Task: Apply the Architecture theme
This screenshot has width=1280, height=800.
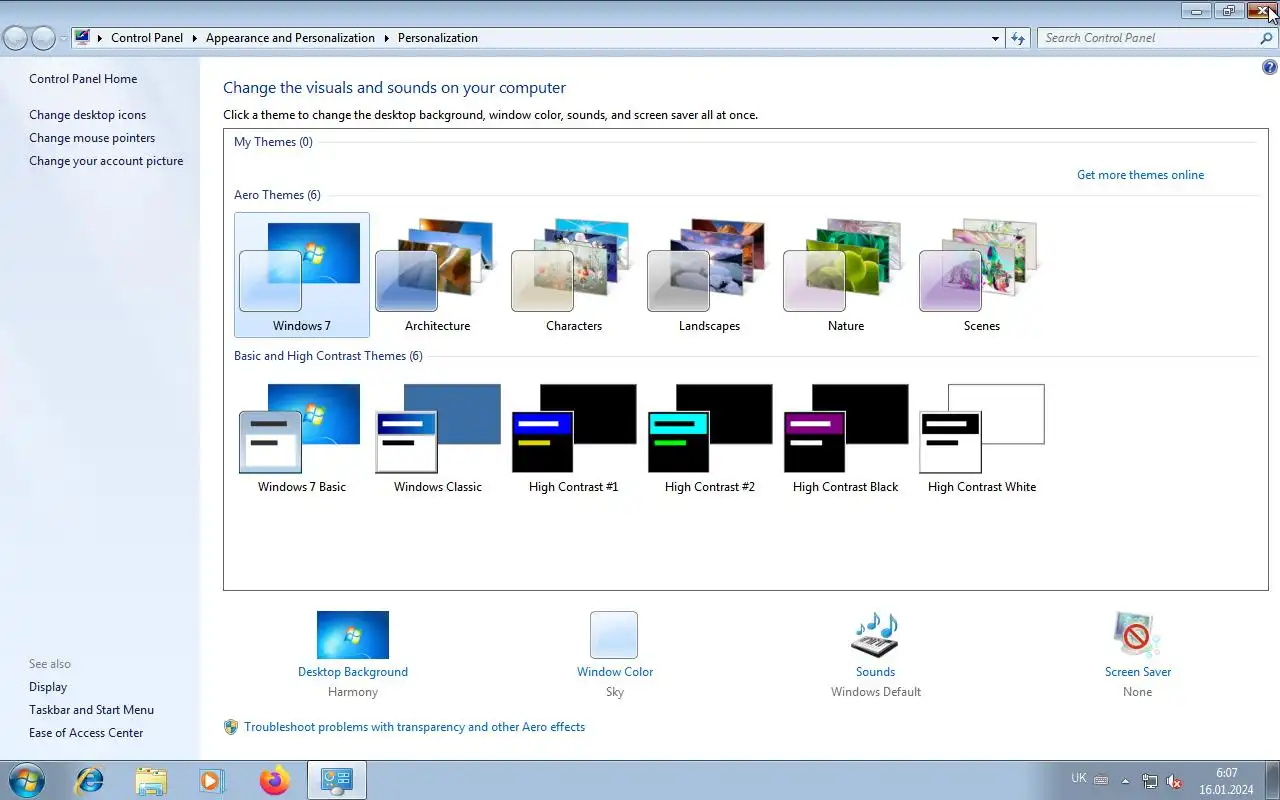Action: click(438, 275)
